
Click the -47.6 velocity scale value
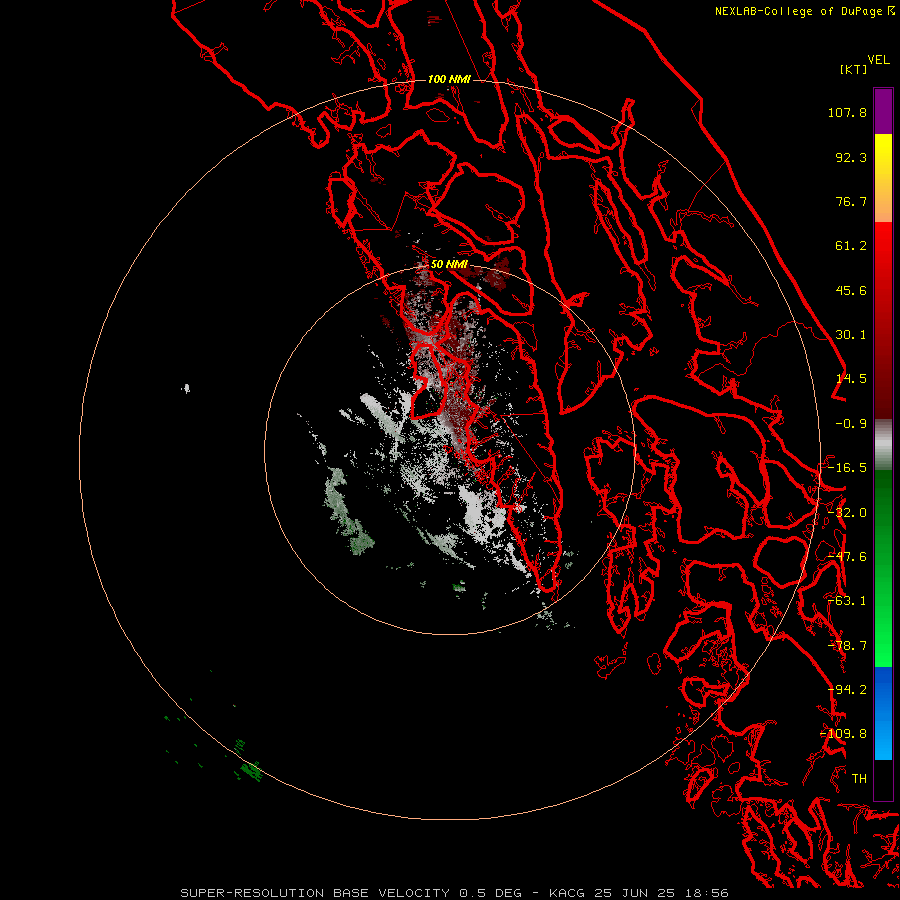click(847, 557)
